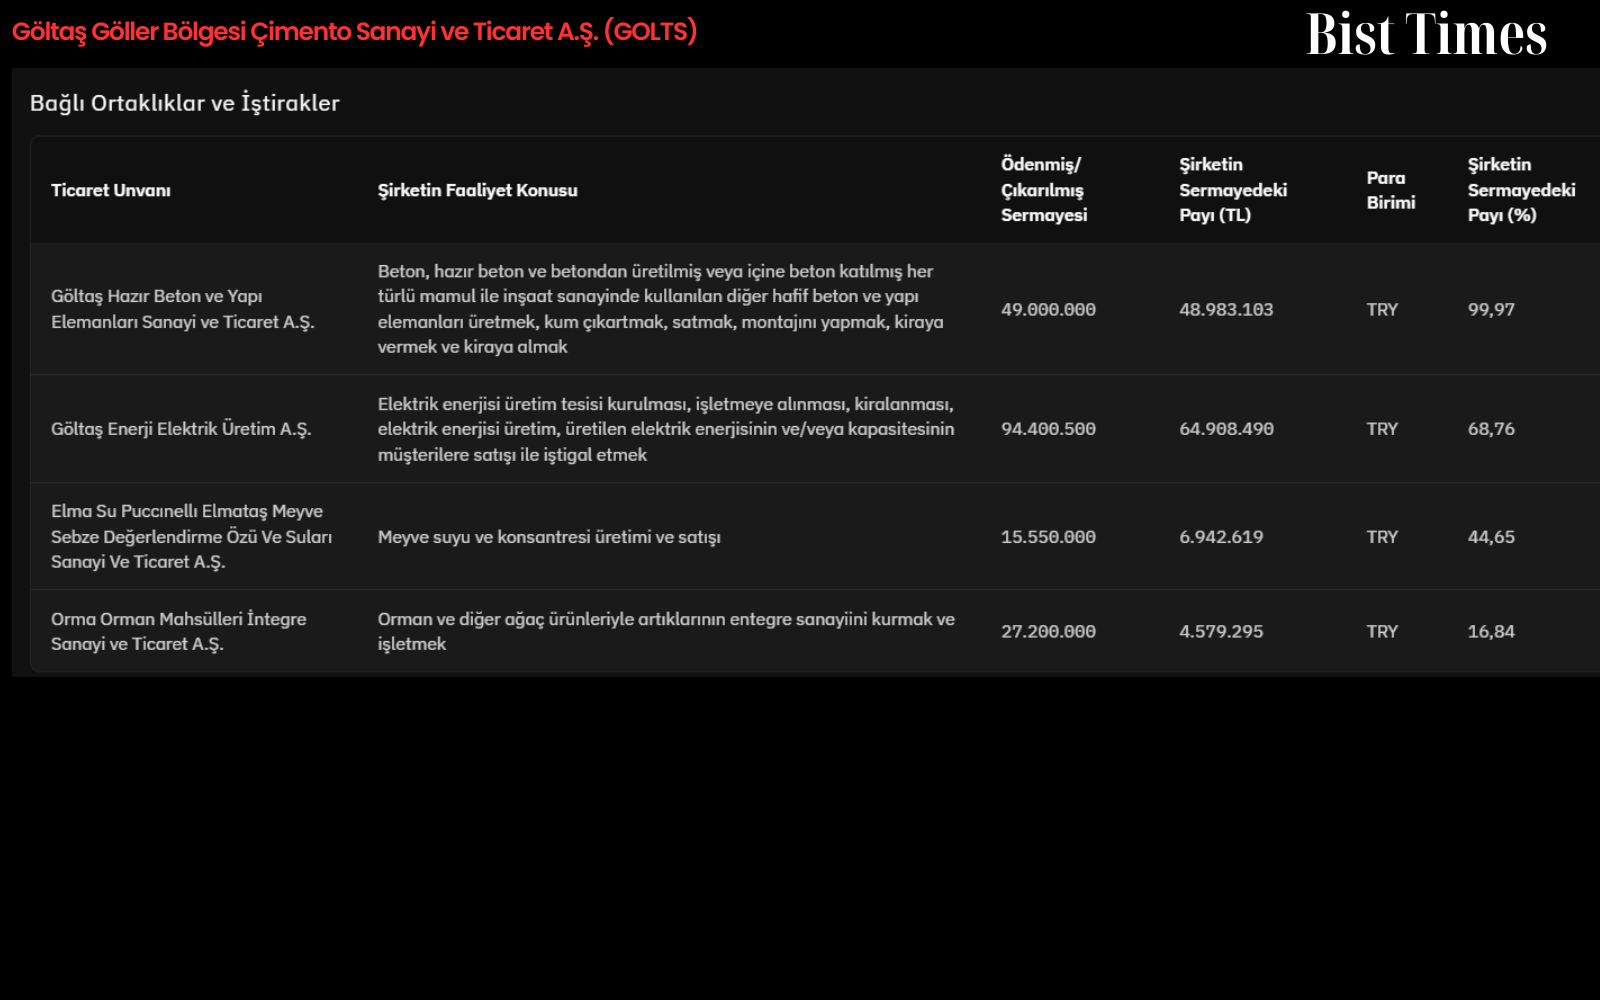This screenshot has width=1600, height=1000.
Task: Select share amount 48.983.103
Action: point(1226,310)
